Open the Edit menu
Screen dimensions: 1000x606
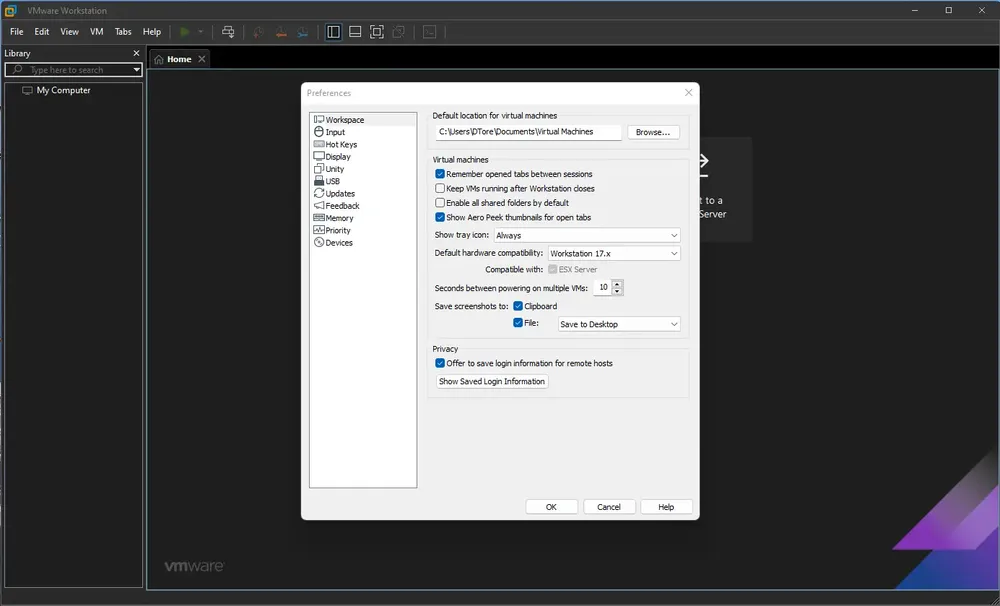tap(41, 32)
